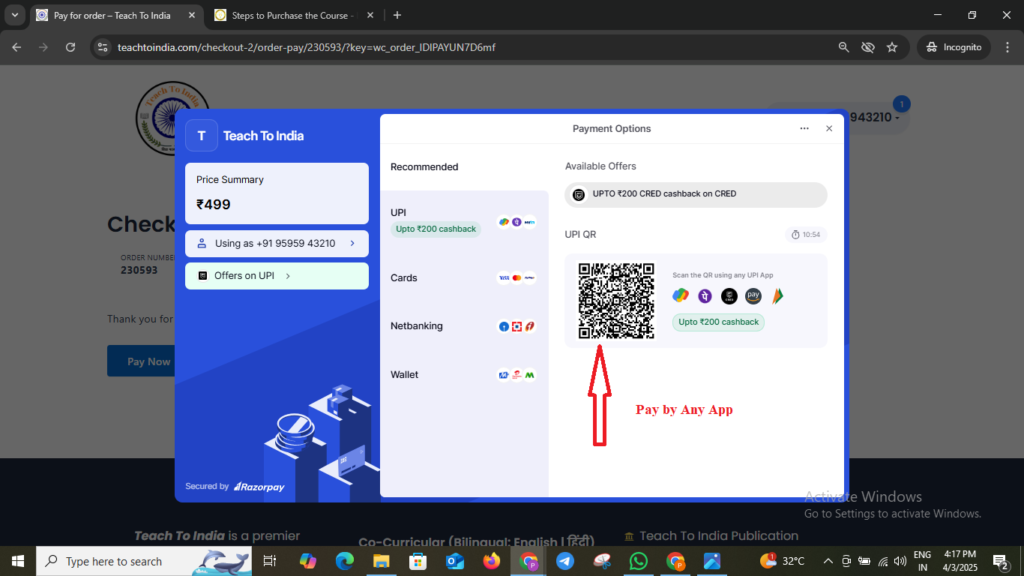Open Microsoft Store from the taskbar

[x=418, y=561]
